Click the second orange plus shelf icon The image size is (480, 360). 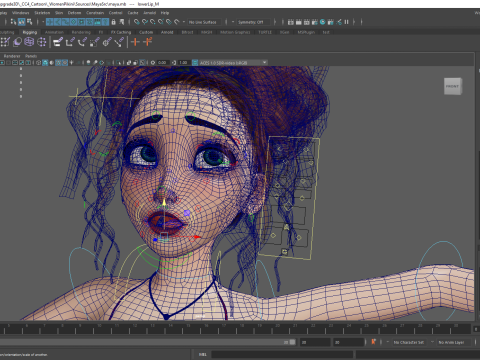[147, 42]
